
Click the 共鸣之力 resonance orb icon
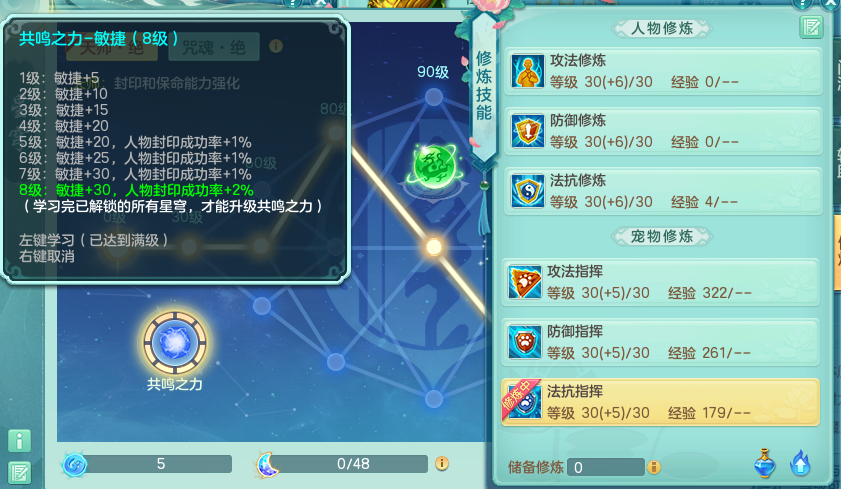[x=174, y=342]
